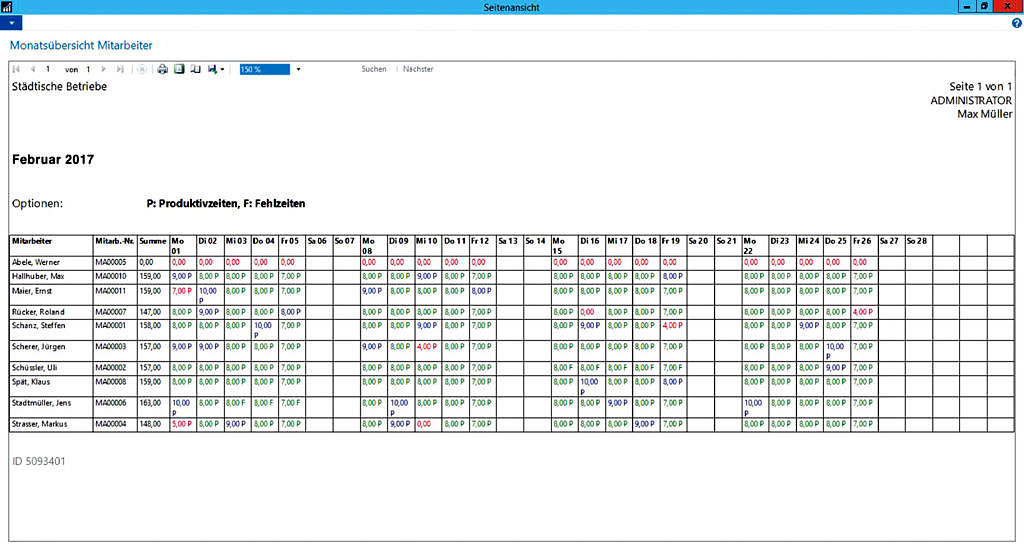This screenshot has width=1024, height=550.
Task: Click the Suchen search link
Action: click(x=373, y=70)
